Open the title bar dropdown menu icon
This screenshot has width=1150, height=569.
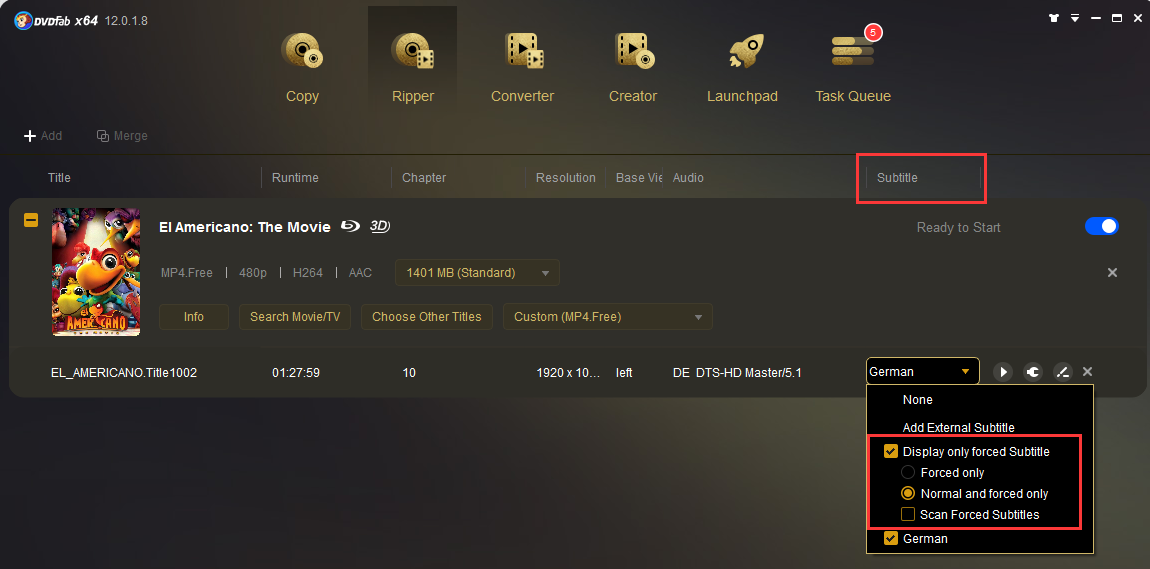[1074, 18]
